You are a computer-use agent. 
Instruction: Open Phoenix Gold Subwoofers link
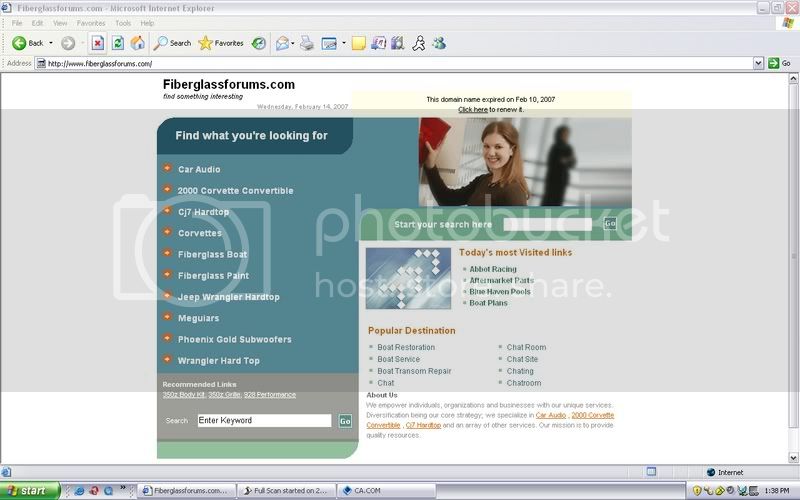point(235,339)
